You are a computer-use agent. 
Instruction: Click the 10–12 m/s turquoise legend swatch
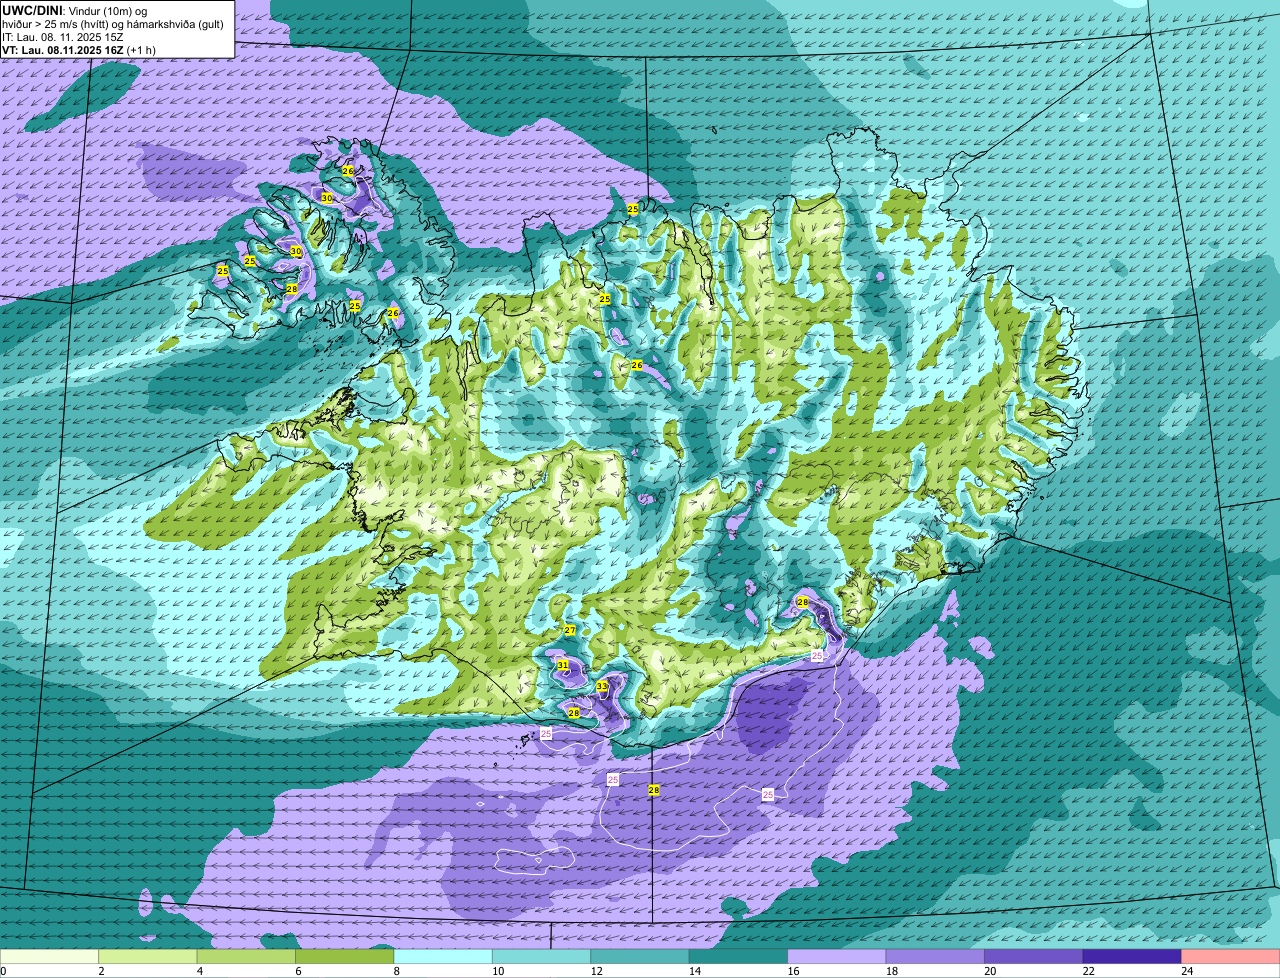pyautogui.click(x=543, y=956)
